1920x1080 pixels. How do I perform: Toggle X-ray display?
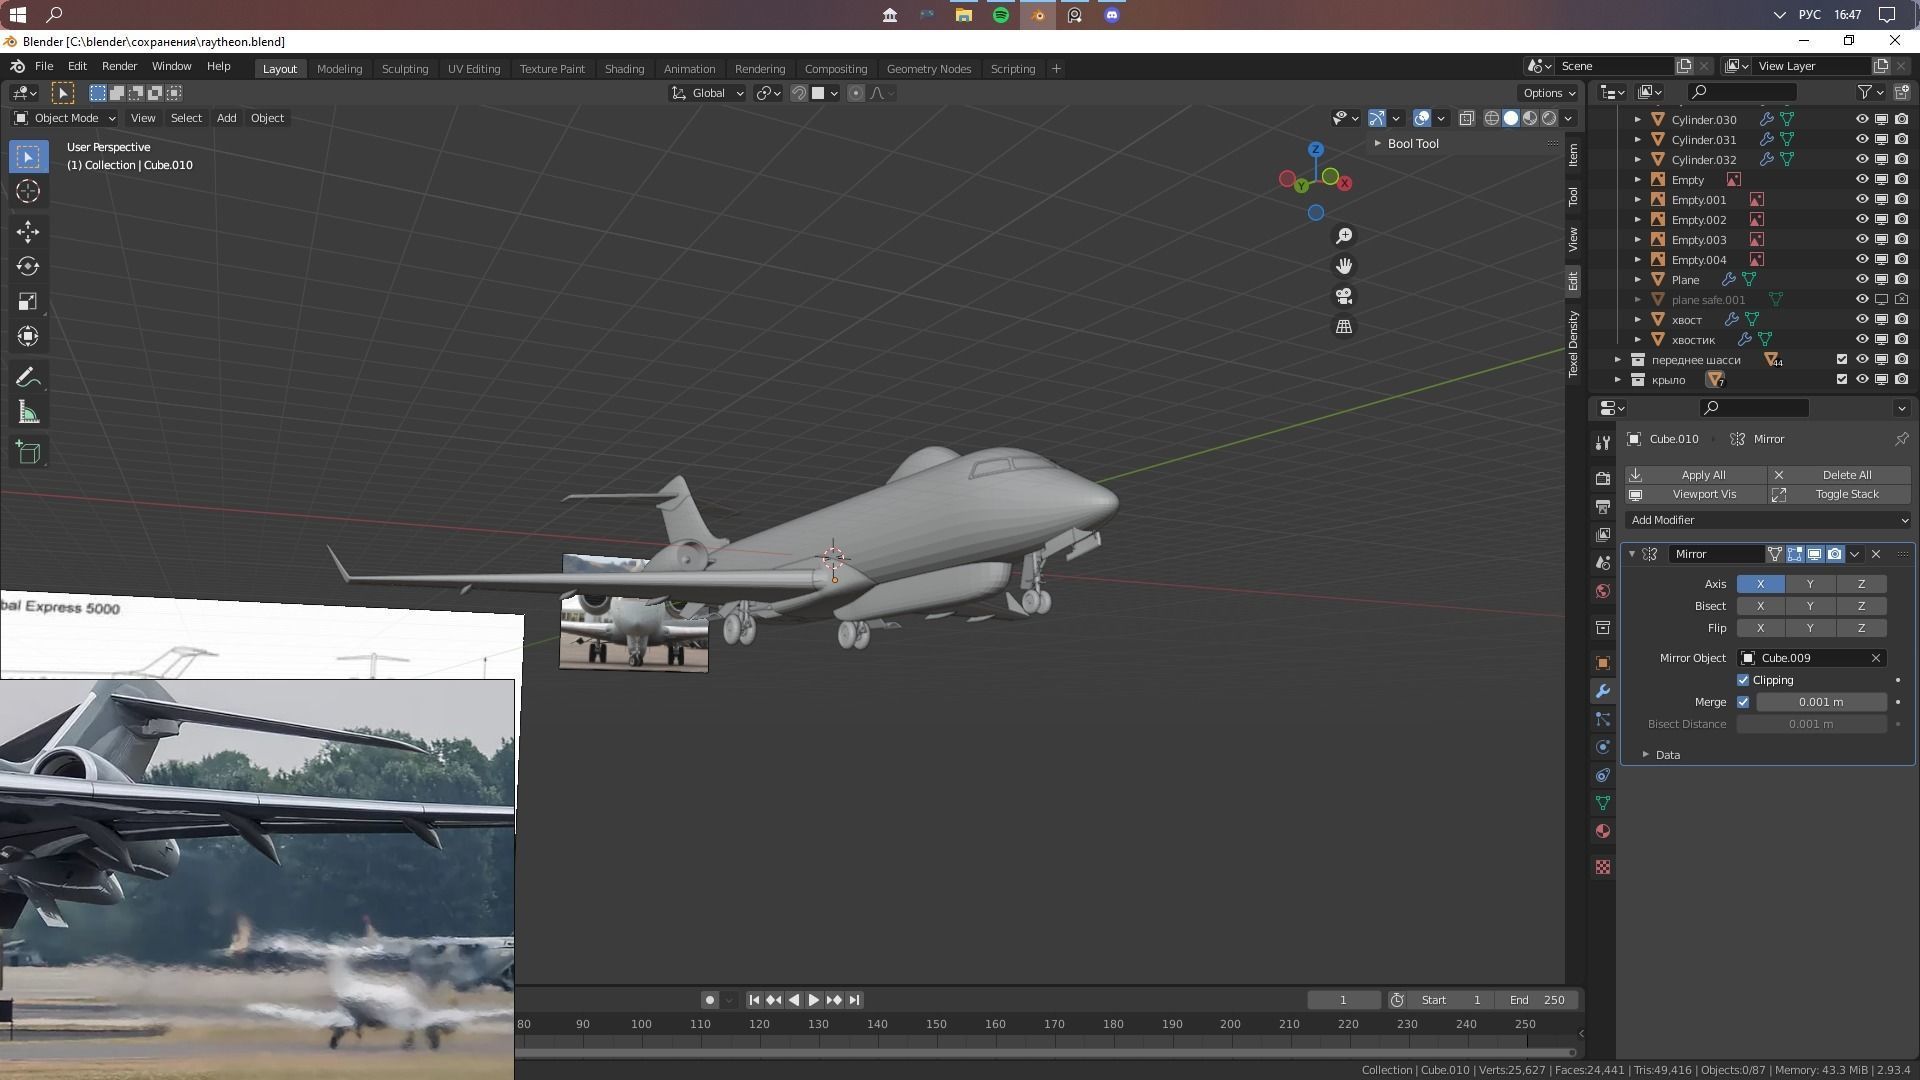1466,118
